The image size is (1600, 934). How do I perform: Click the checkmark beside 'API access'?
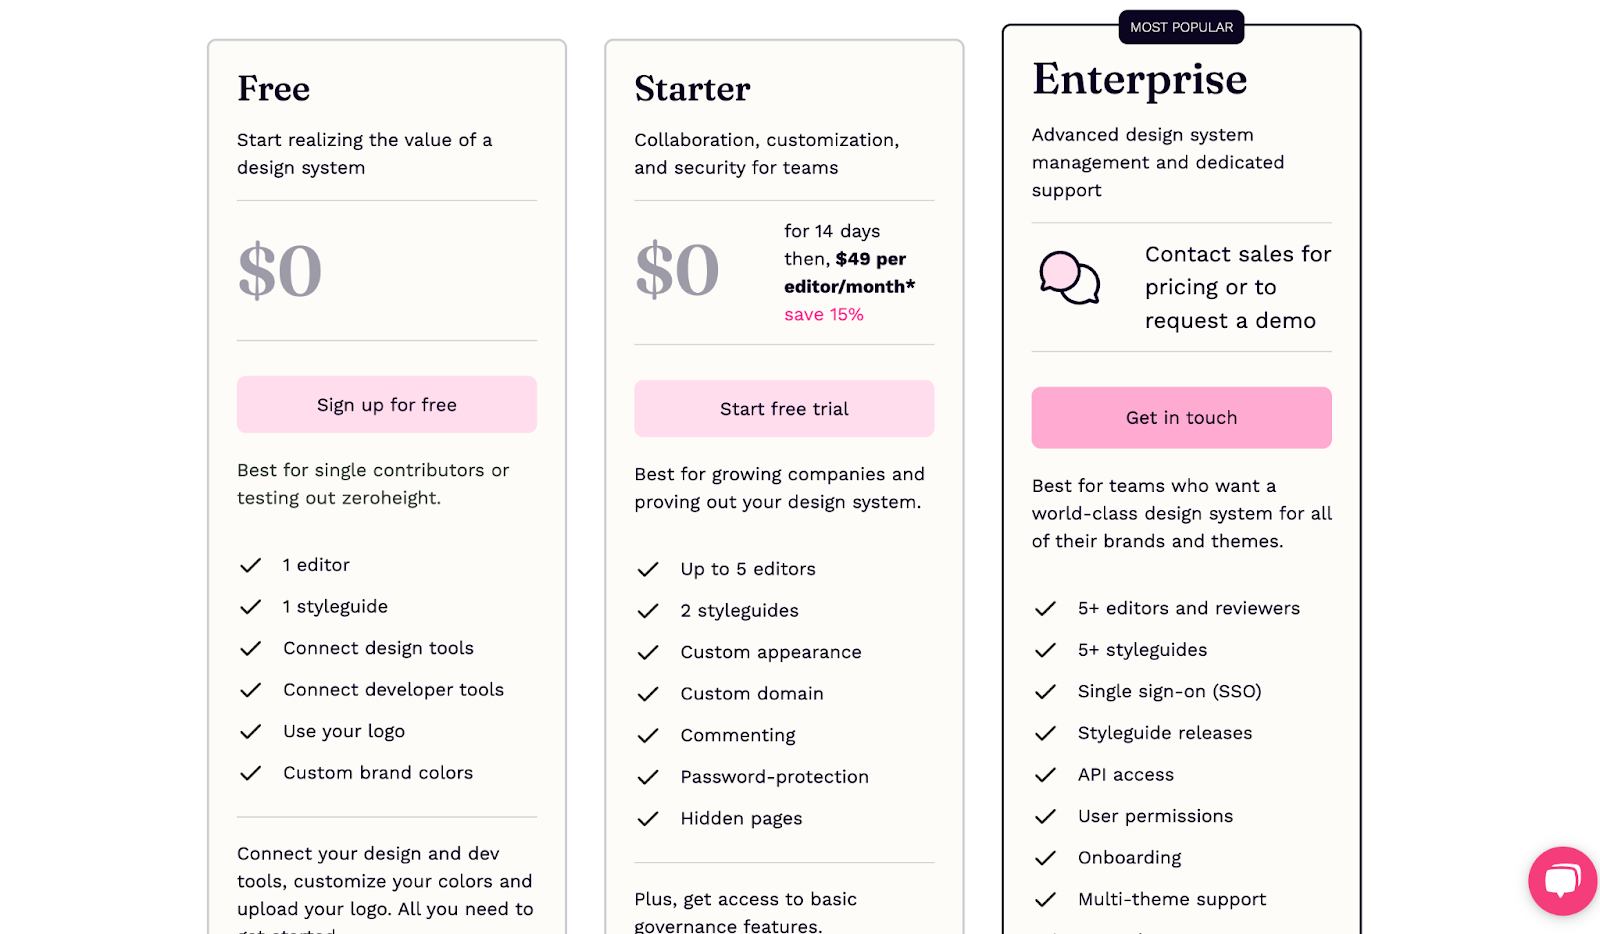(x=1046, y=774)
